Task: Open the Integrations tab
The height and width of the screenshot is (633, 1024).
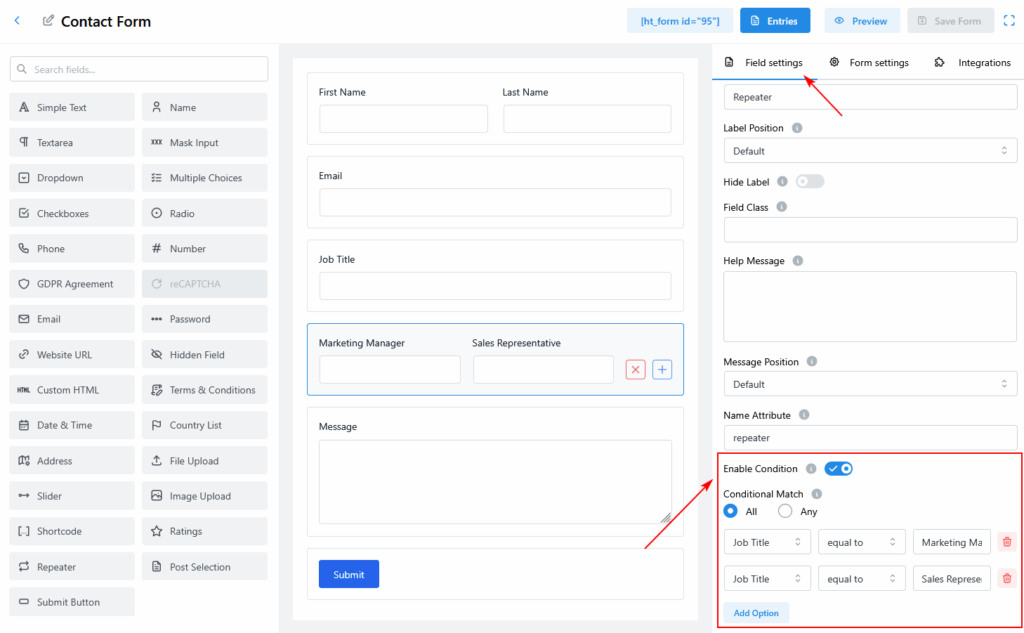Action: pyautogui.click(x=972, y=63)
